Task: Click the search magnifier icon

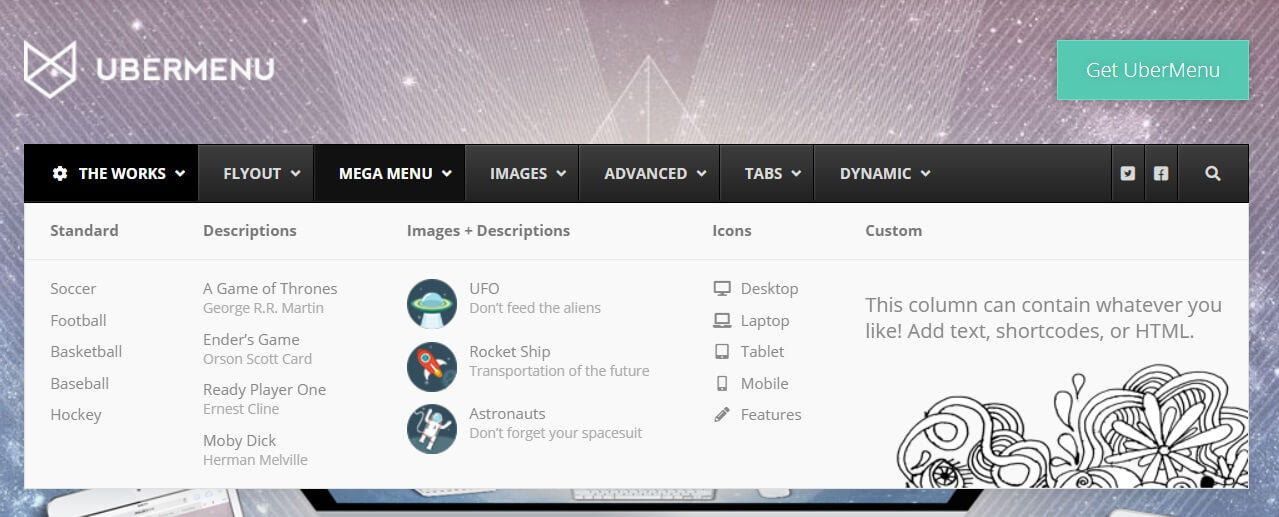Action: coord(1213,173)
